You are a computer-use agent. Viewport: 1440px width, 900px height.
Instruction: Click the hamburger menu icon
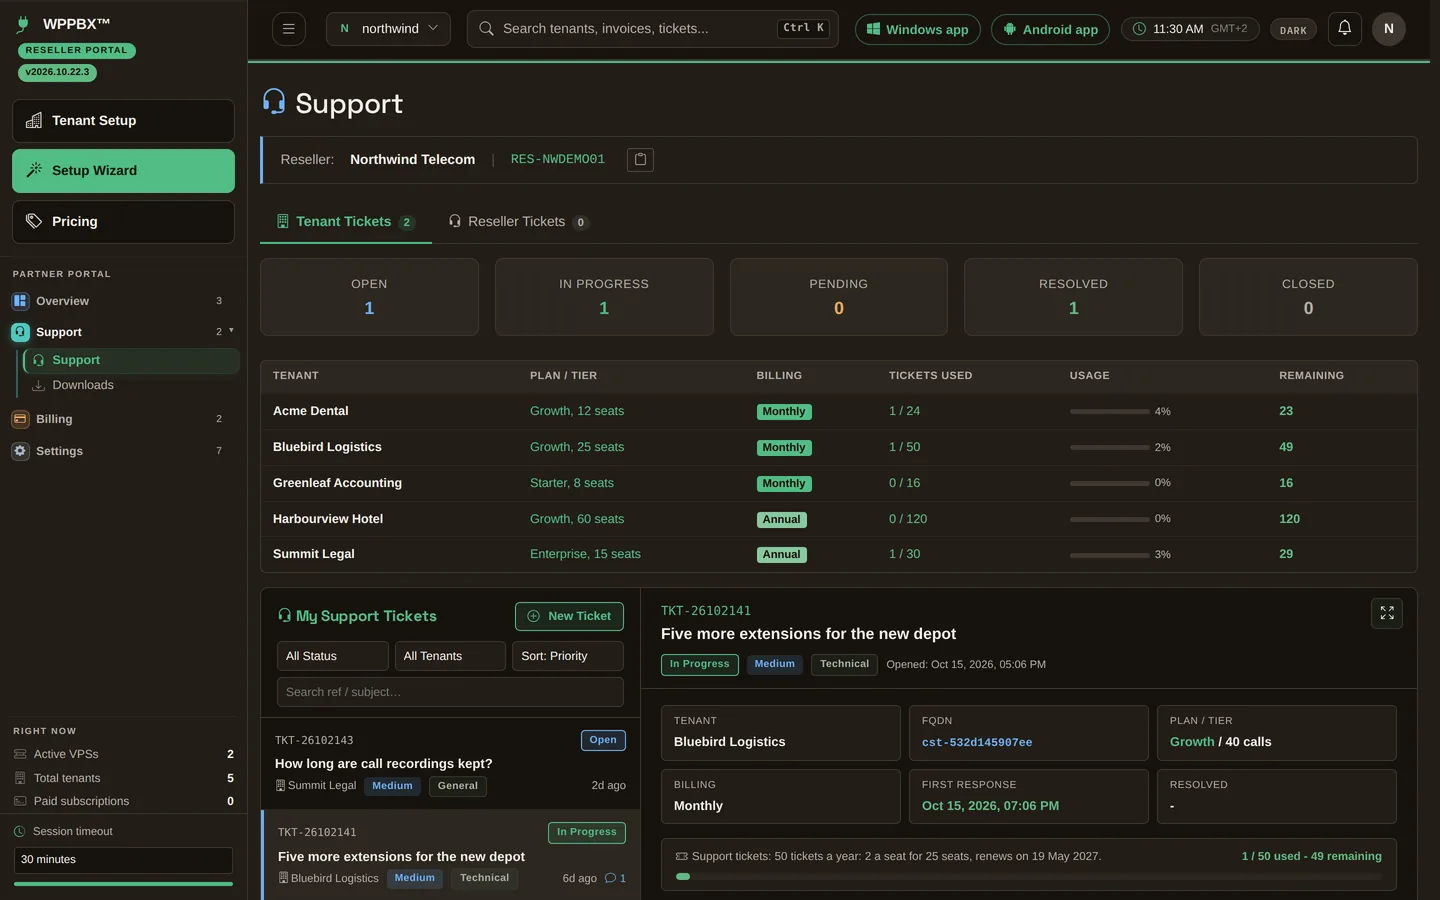pyautogui.click(x=289, y=29)
